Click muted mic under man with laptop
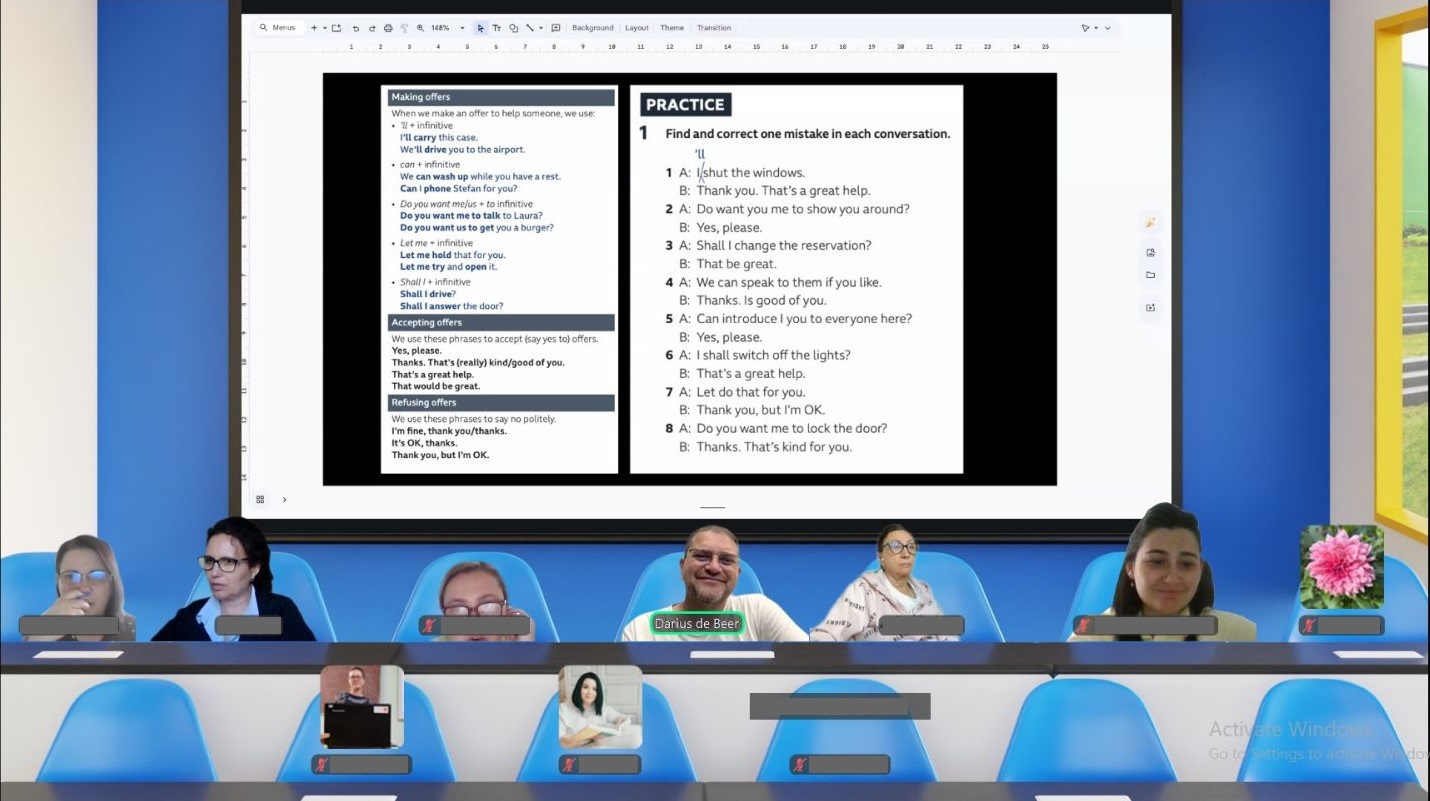 (x=321, y=765)
